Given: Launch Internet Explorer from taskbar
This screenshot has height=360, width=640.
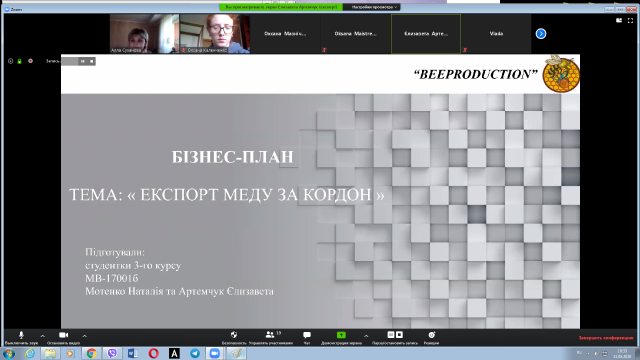Looking at the screenshot, I should (x=30, y=353).
